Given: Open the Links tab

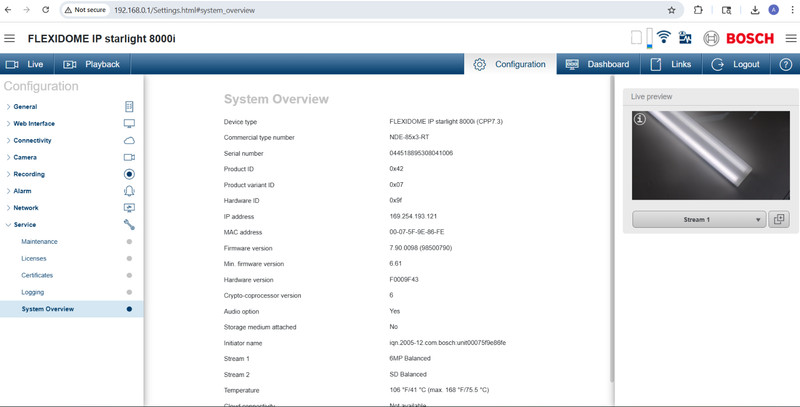Looking at the screenshot, I should coord(671,64).
